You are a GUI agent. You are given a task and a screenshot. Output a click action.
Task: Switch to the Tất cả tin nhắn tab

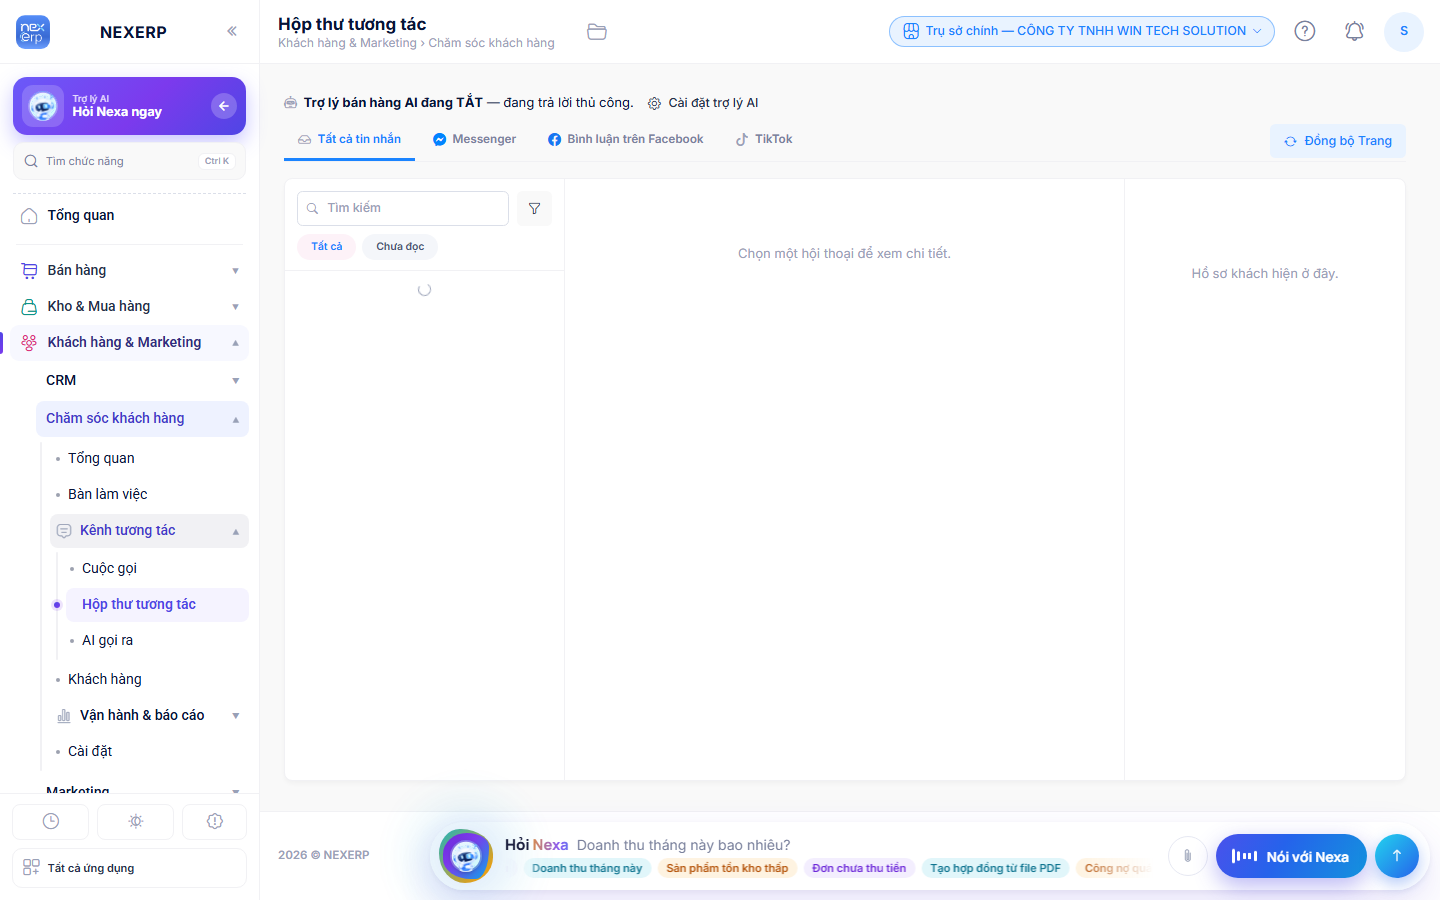tap(349, 140)
